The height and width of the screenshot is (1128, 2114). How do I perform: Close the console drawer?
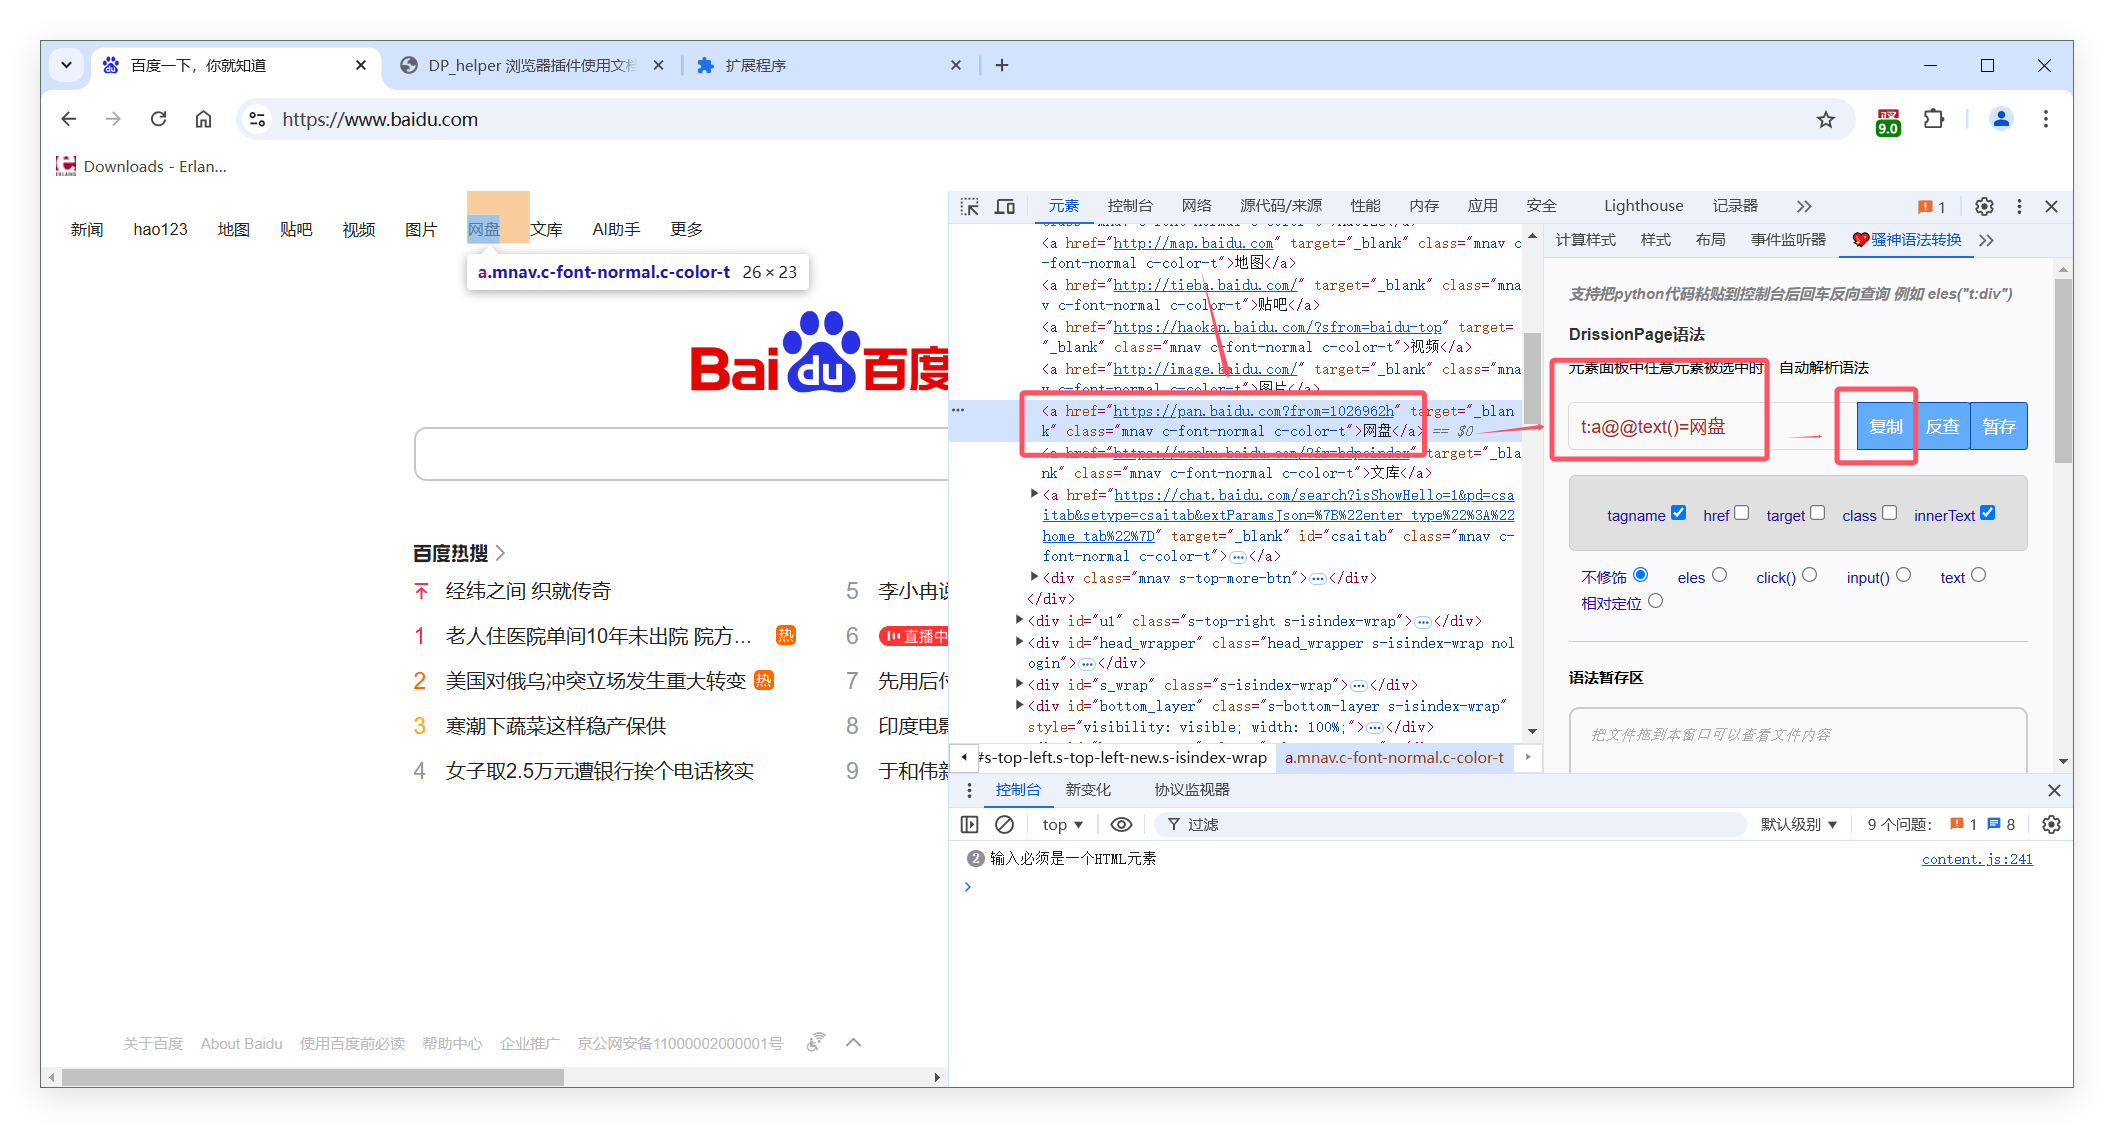click(2054, 790)
